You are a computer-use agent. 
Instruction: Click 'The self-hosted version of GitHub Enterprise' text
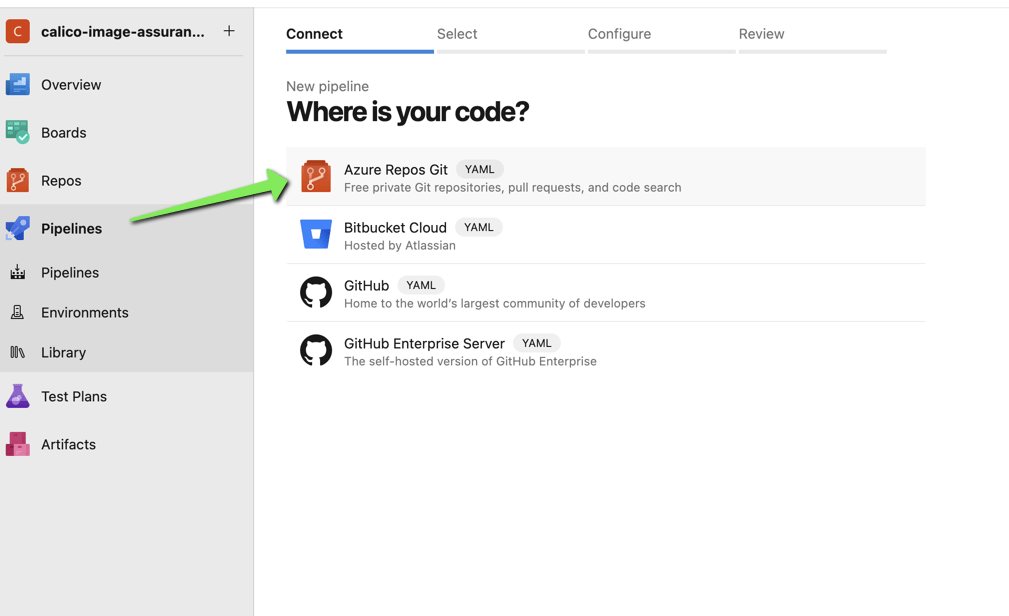(470, 362)
